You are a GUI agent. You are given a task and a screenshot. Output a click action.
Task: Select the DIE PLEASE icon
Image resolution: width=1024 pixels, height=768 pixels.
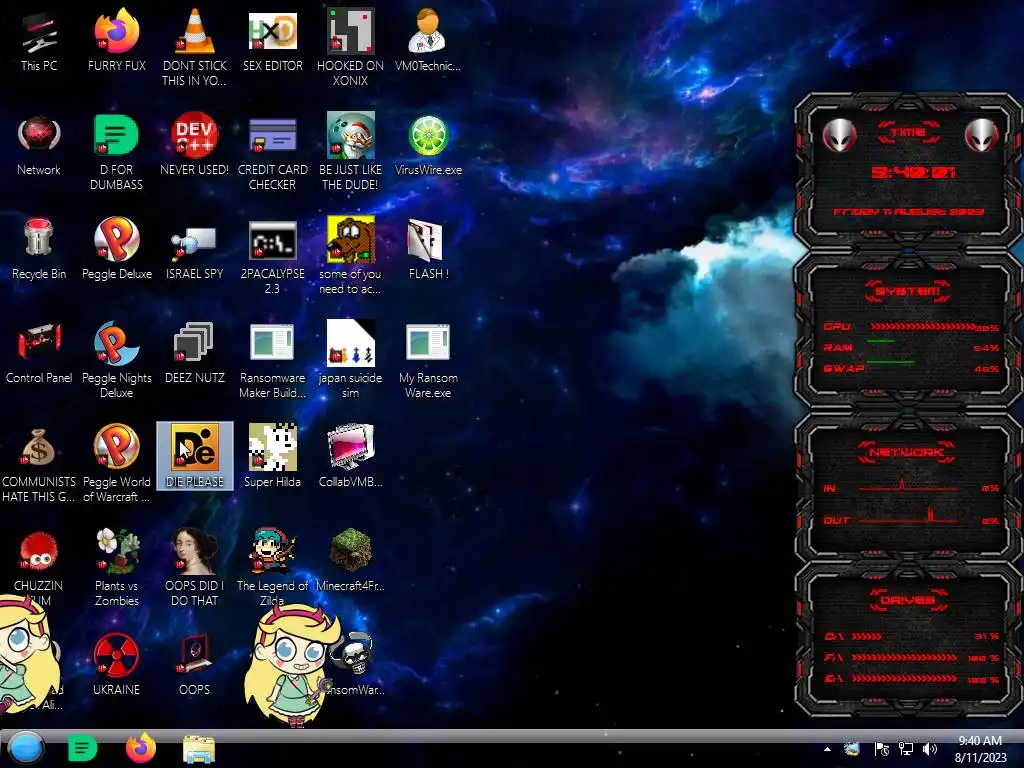click(195, 456)
